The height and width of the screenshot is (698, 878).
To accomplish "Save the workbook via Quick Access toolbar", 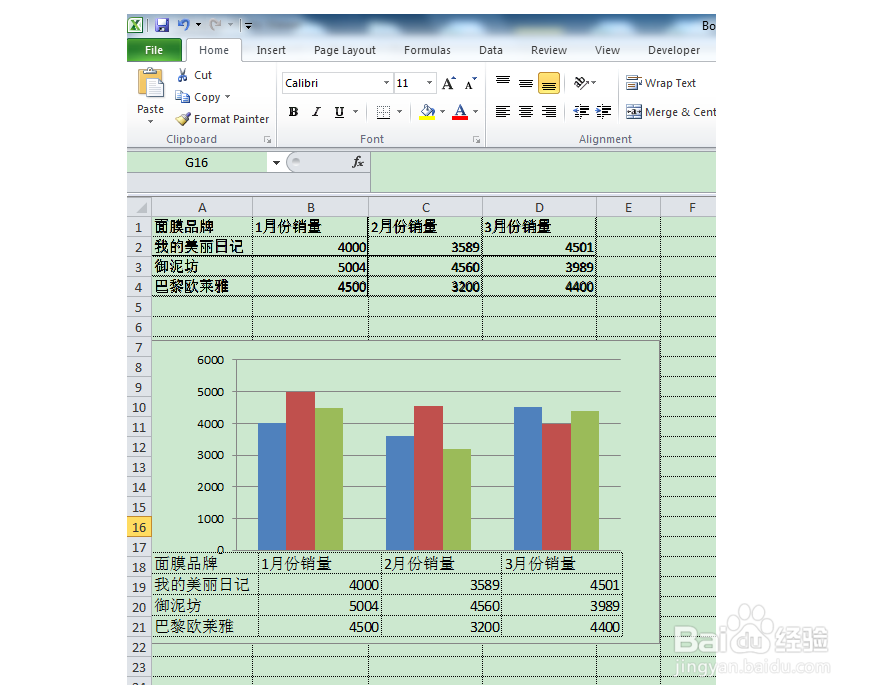I will pos(161,24).
